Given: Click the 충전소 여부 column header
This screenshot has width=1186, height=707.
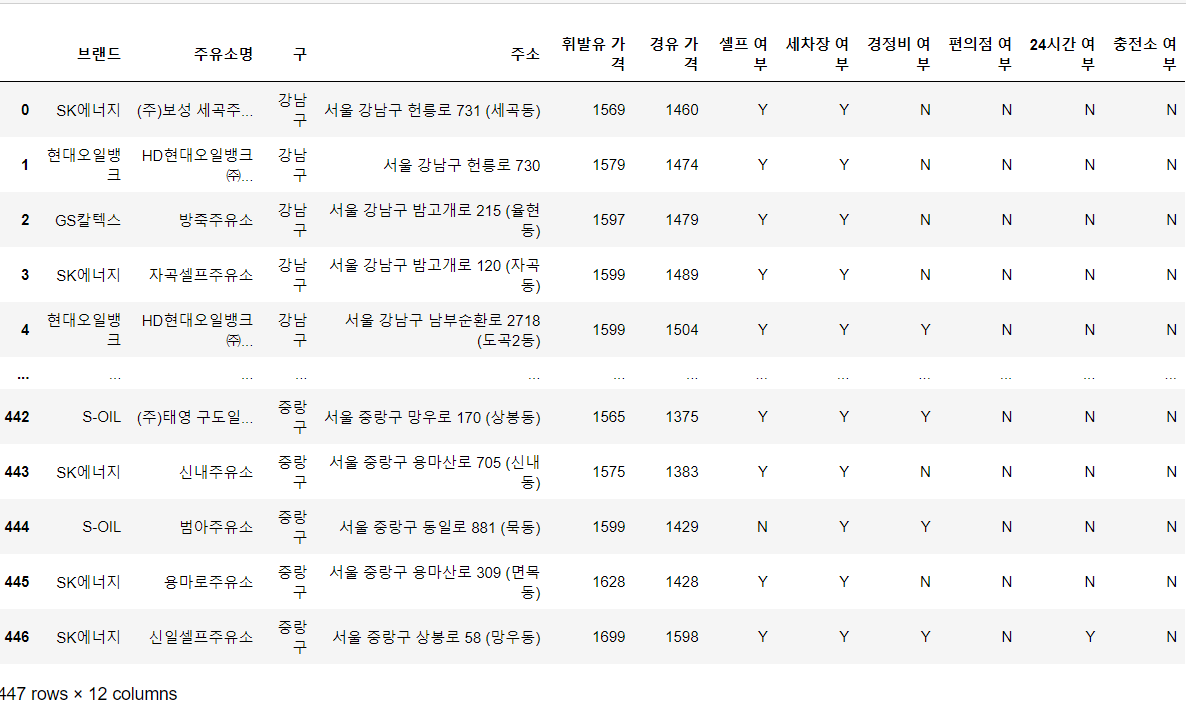Looking at the screenshot, I should pos(1145,54).
